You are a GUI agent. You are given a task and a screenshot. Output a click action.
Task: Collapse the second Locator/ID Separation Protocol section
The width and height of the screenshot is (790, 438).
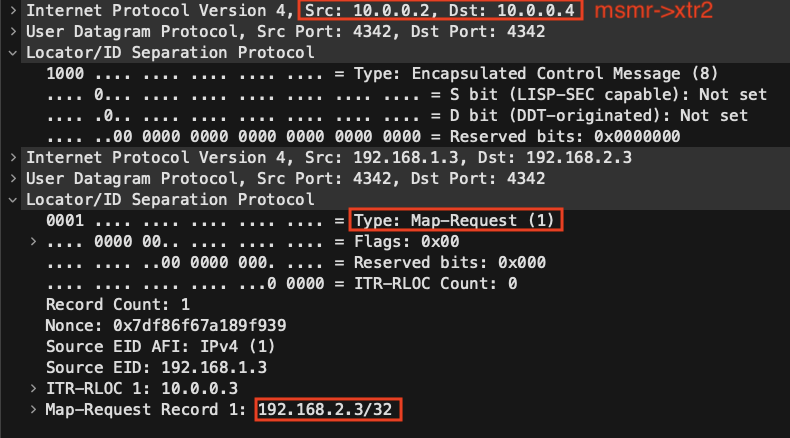pyautogui.click(x=13, y=200)
